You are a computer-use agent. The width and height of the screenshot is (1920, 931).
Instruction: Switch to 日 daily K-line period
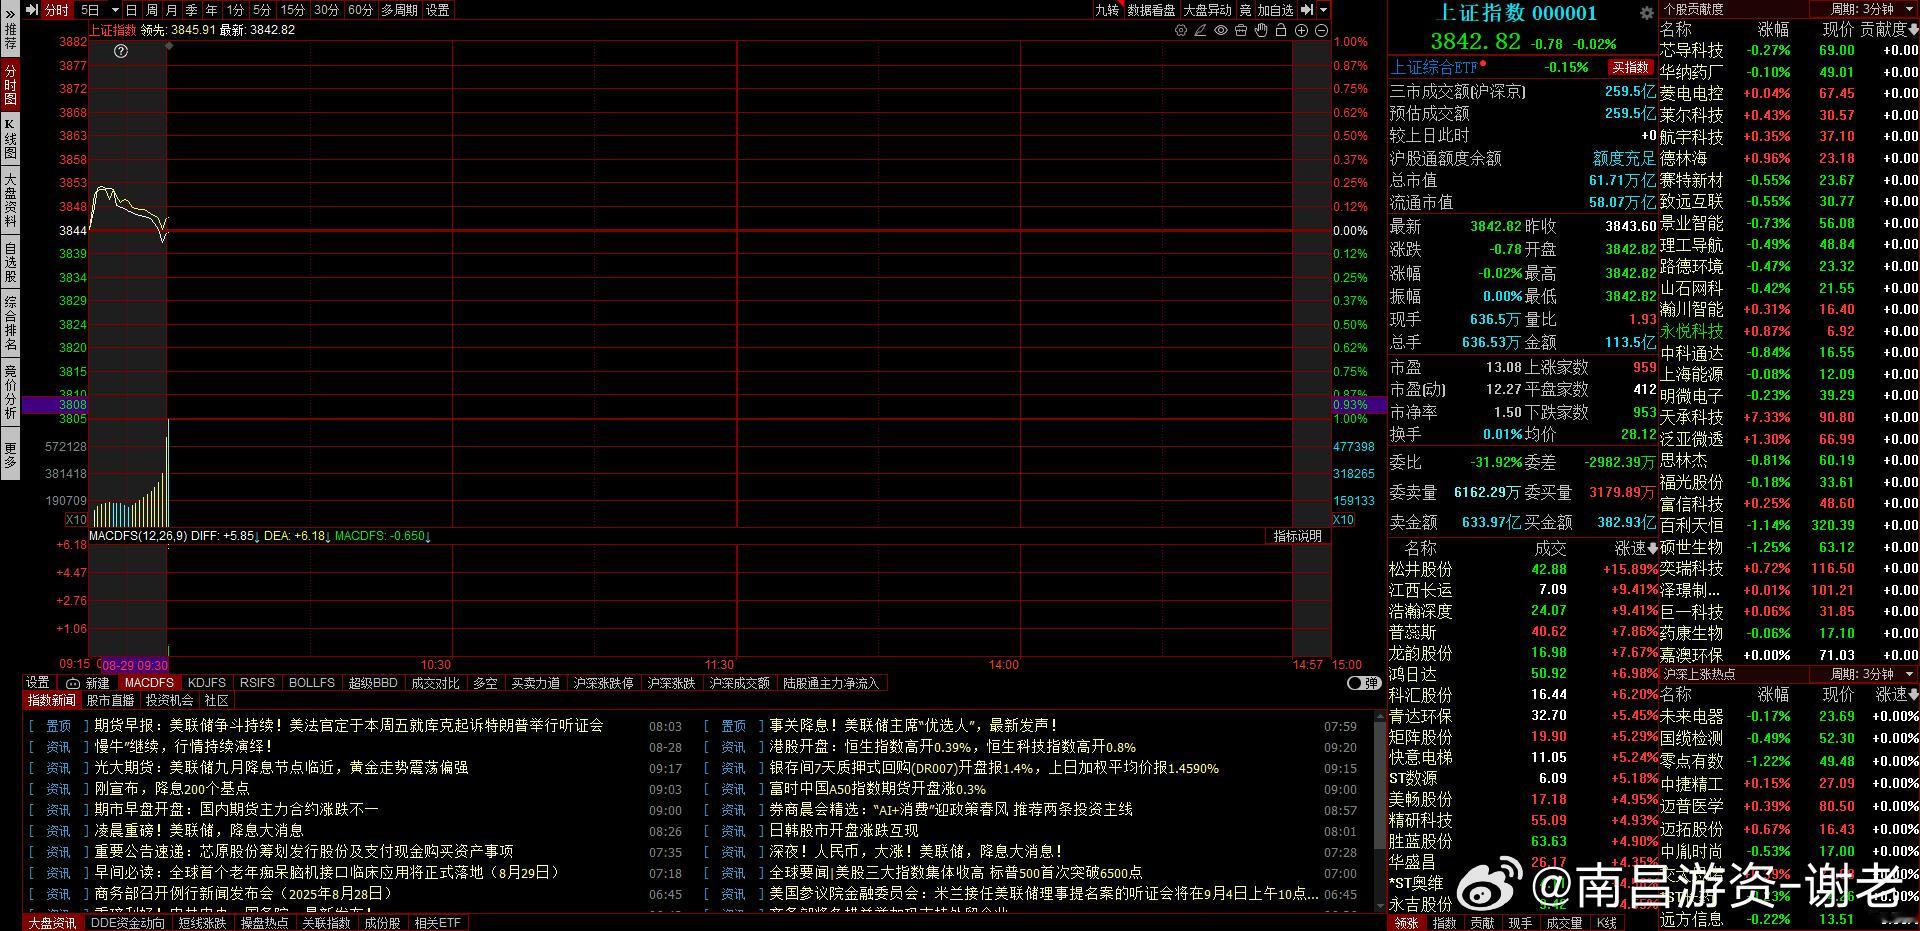pos(131,10)
